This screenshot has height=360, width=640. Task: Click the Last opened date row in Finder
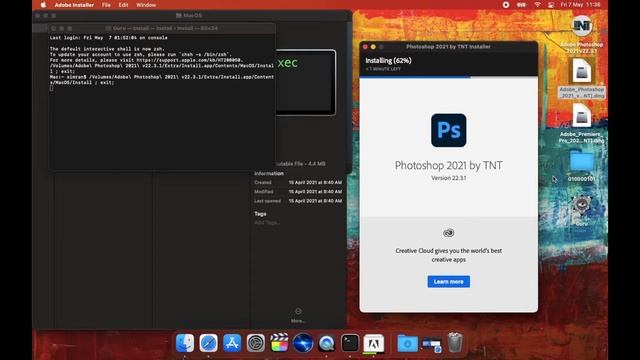[x=298, y=201]
